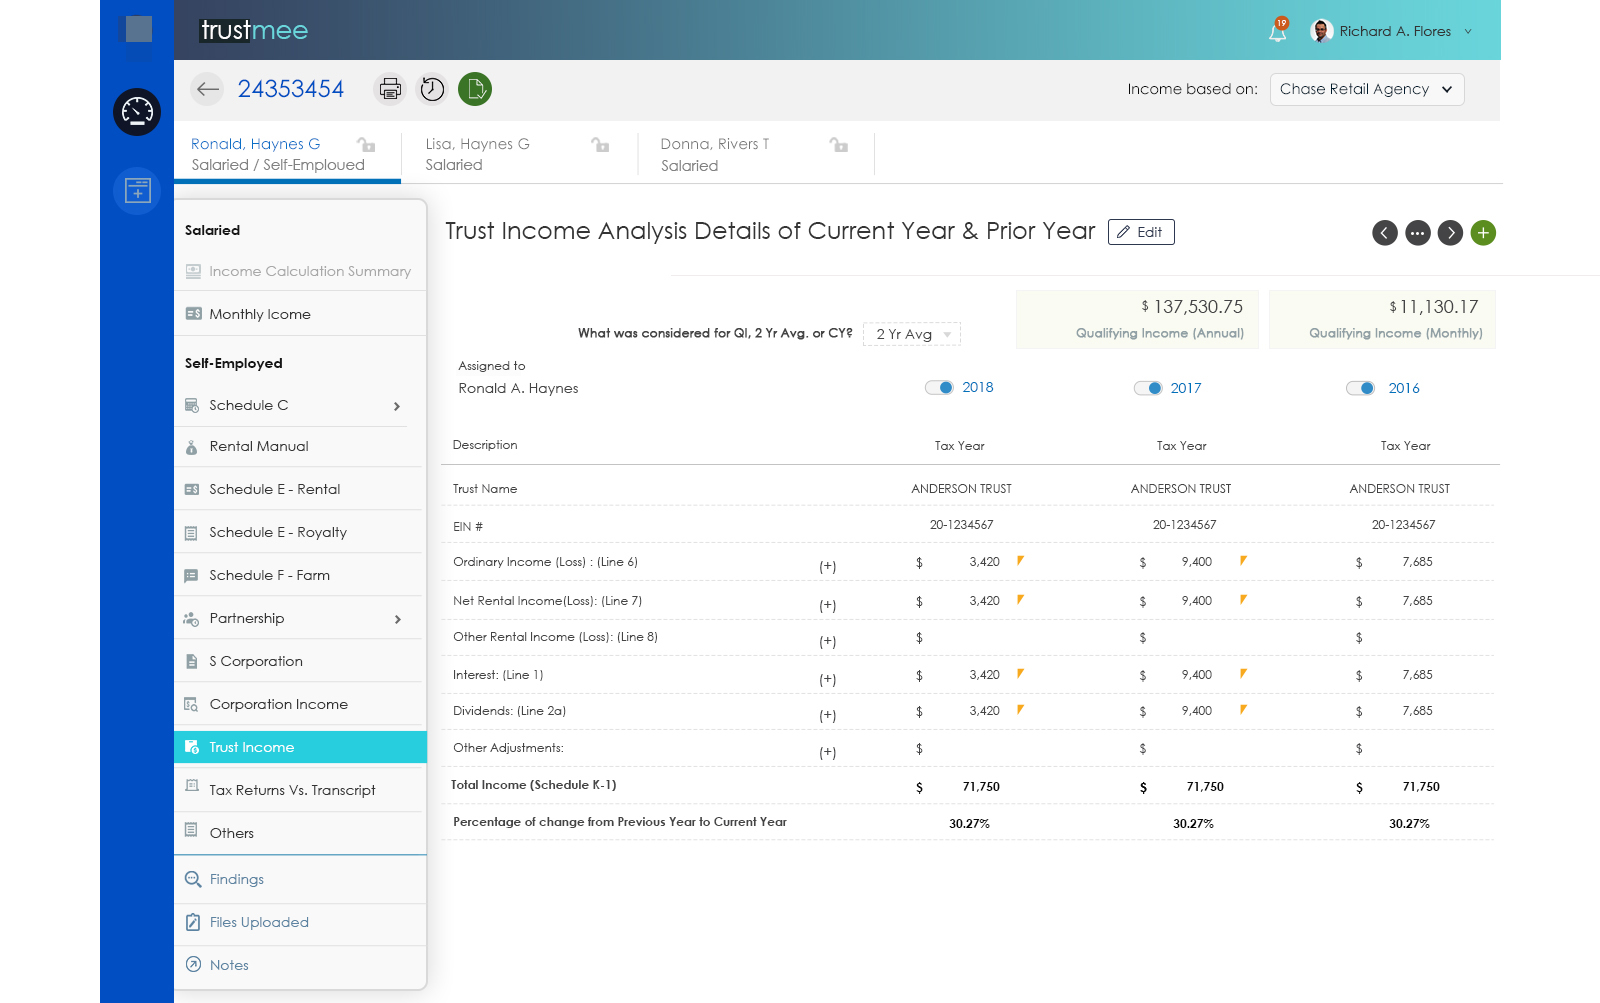
Task: Click (+) next to Interest row
Action: click(x=828, y=679)
